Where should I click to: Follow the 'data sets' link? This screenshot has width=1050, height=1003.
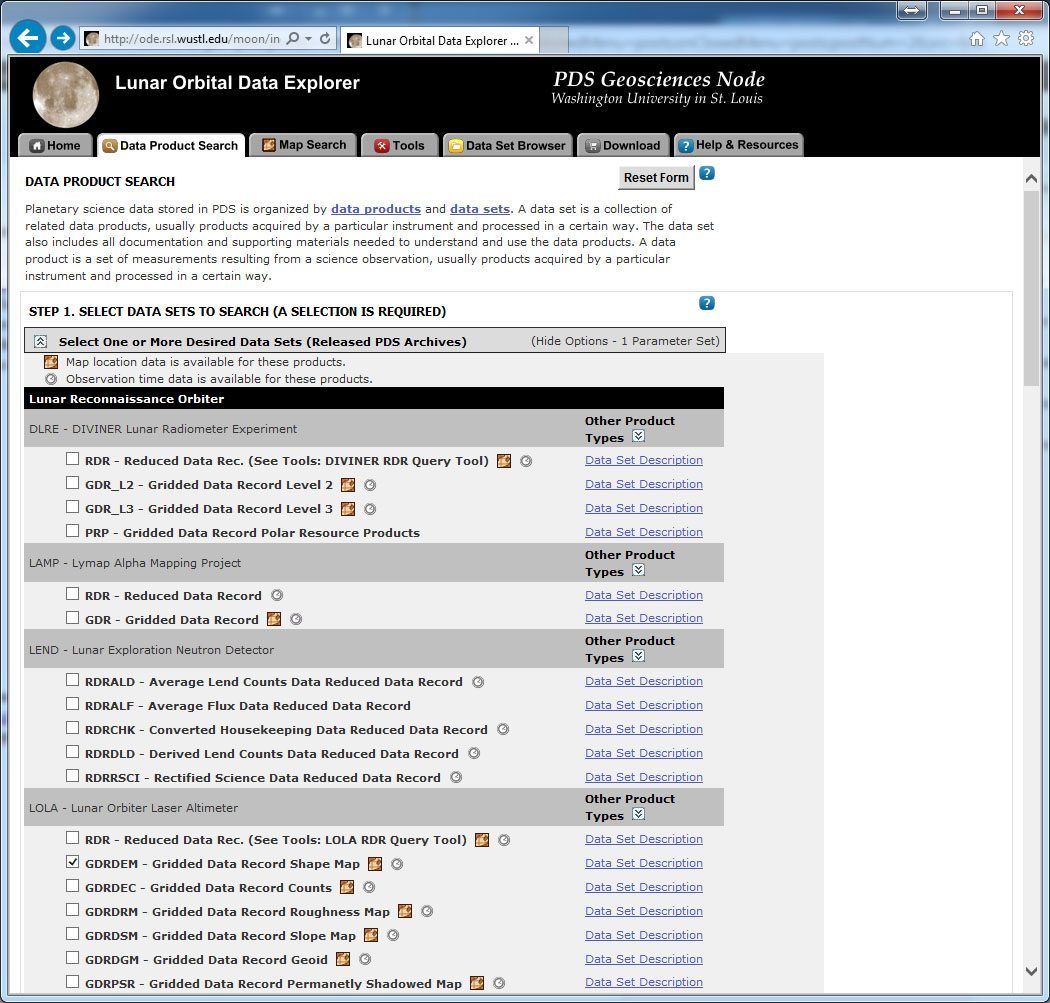(479, 209)
